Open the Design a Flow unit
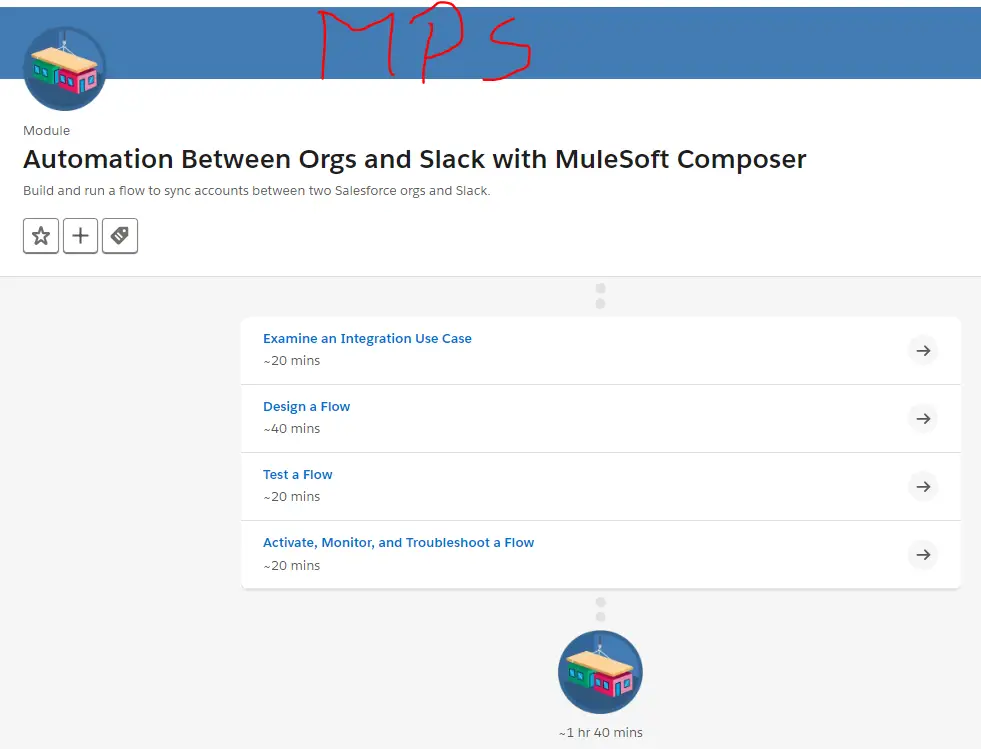The width and height of the screenshot is (981, 749). coord(306,407)
